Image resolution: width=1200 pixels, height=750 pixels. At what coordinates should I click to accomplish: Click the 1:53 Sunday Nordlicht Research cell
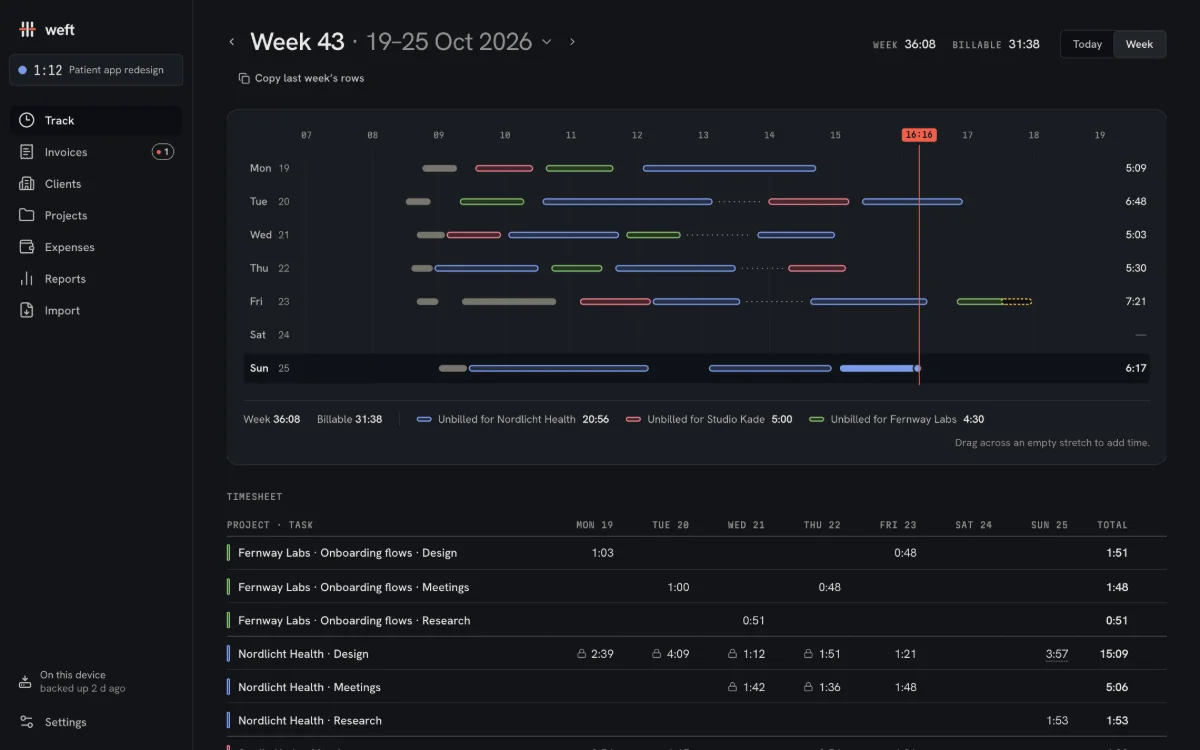pyautogui.click(x=1057, y=720)
